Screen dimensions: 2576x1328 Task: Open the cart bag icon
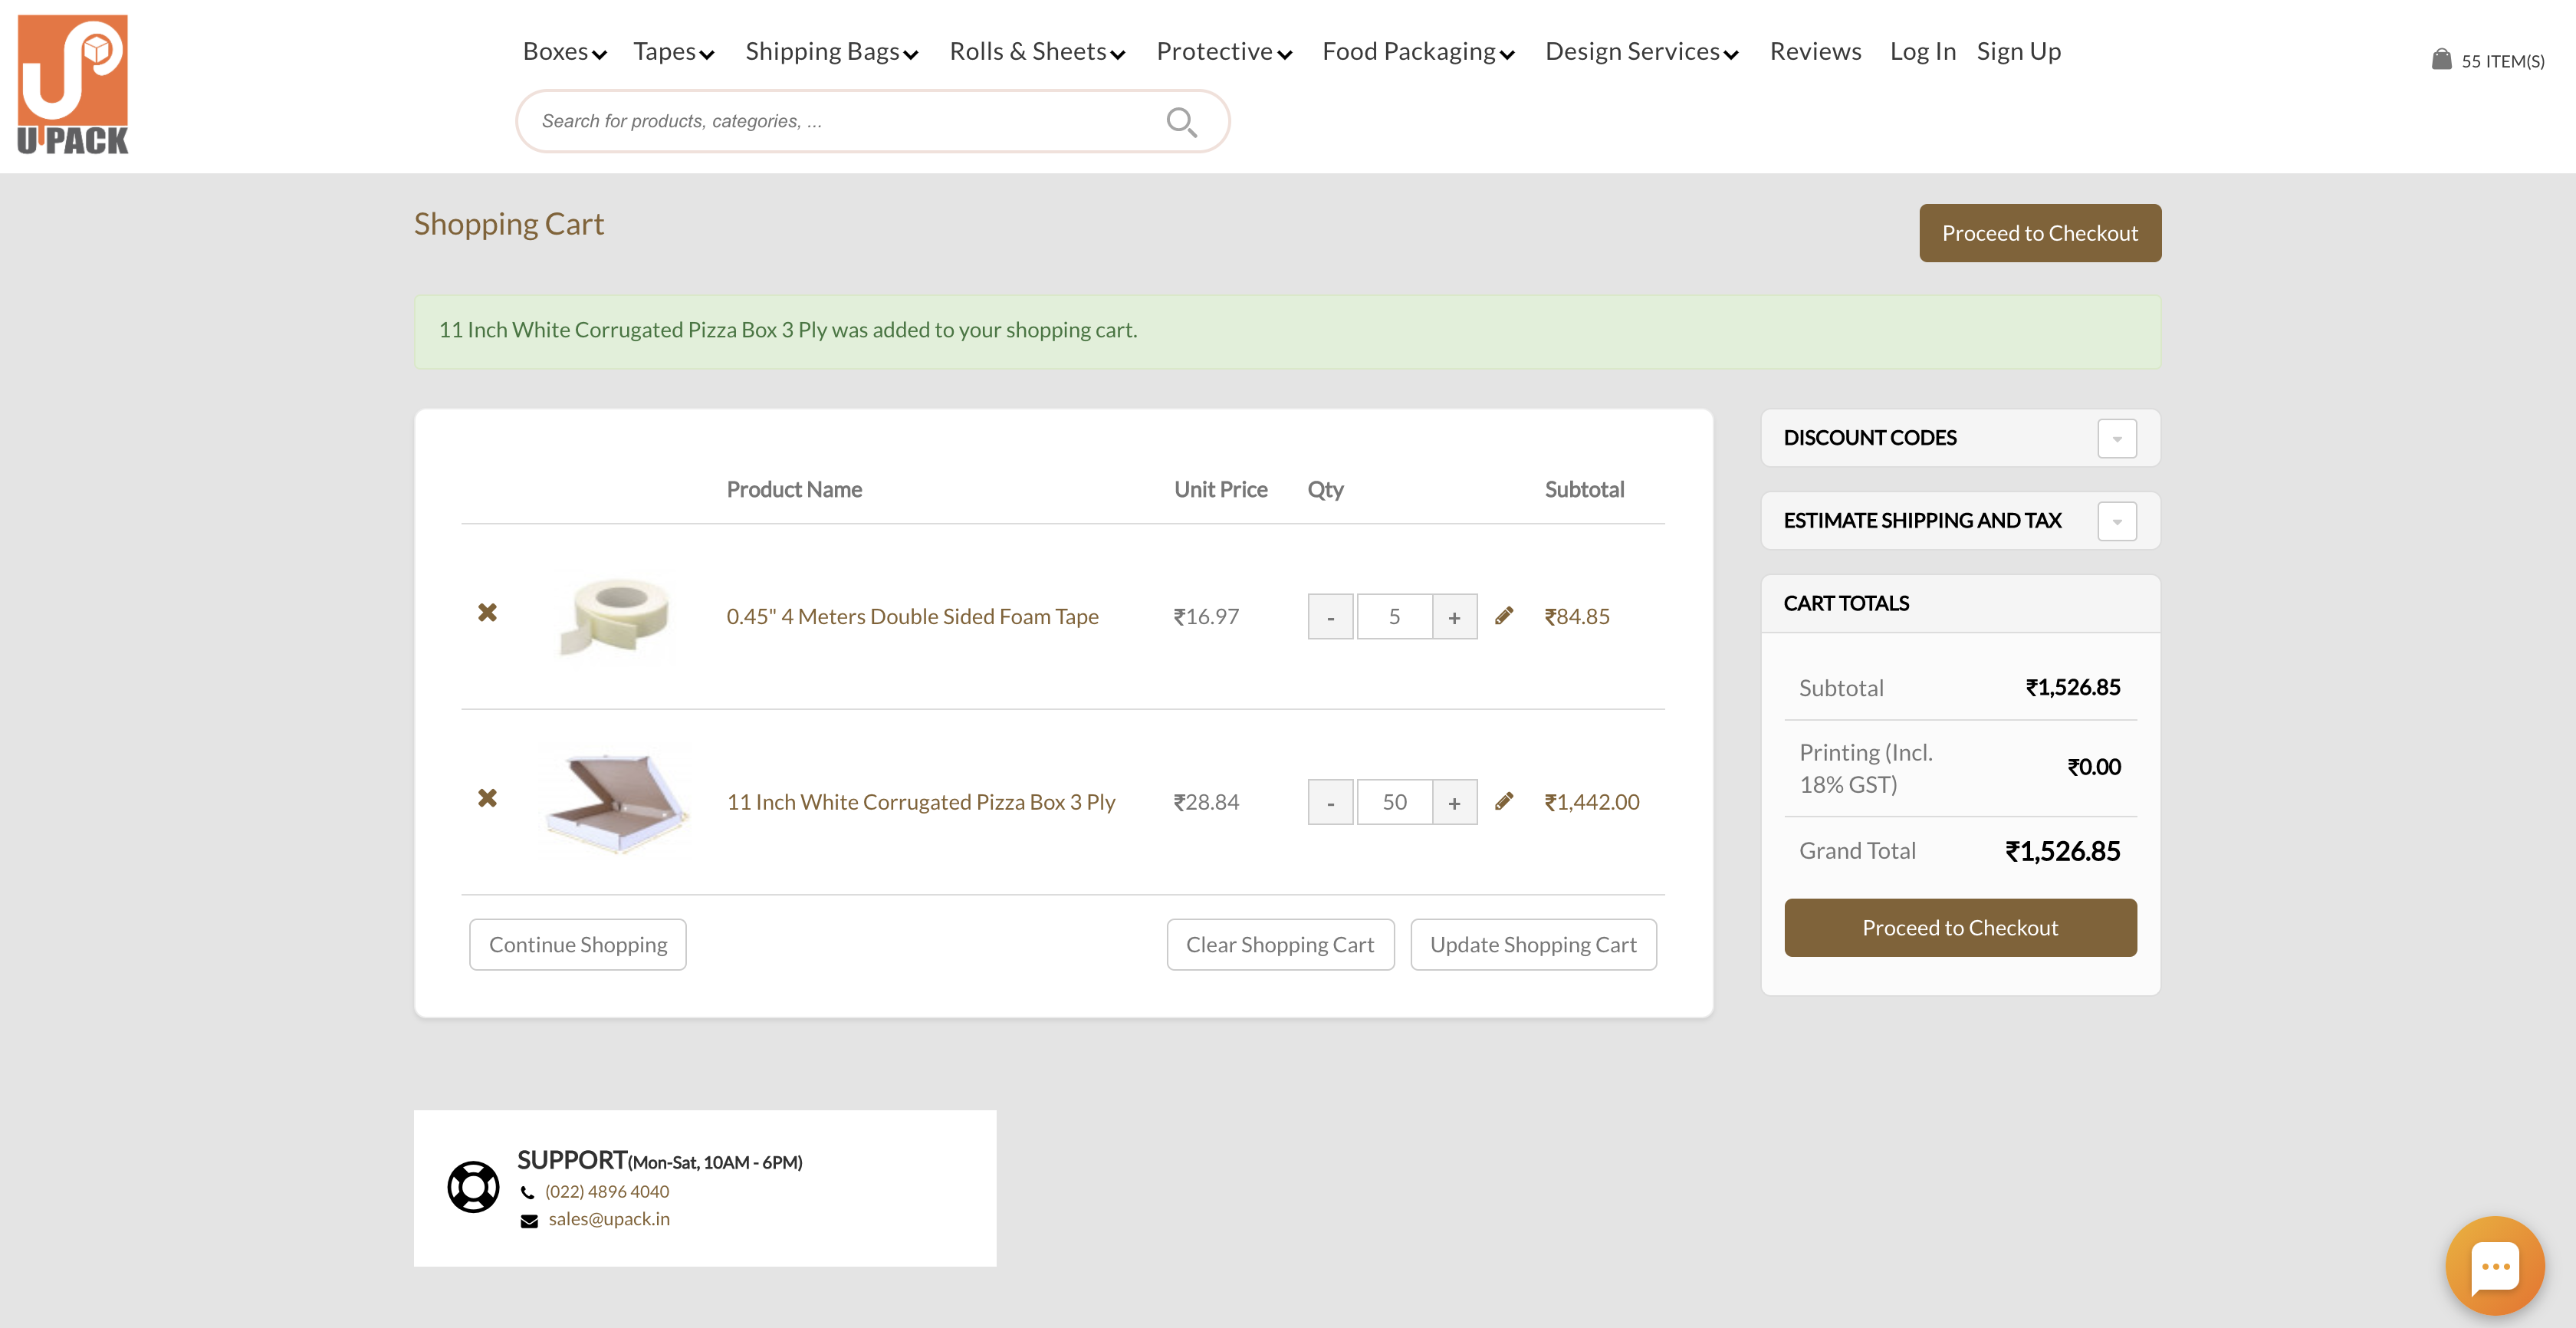(2441, 60)
